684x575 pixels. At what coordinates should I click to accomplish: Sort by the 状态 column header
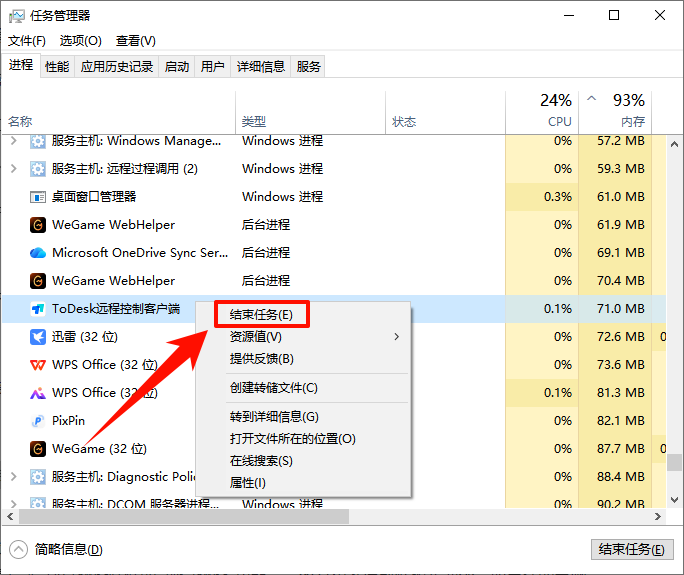[x=404, y=122]
